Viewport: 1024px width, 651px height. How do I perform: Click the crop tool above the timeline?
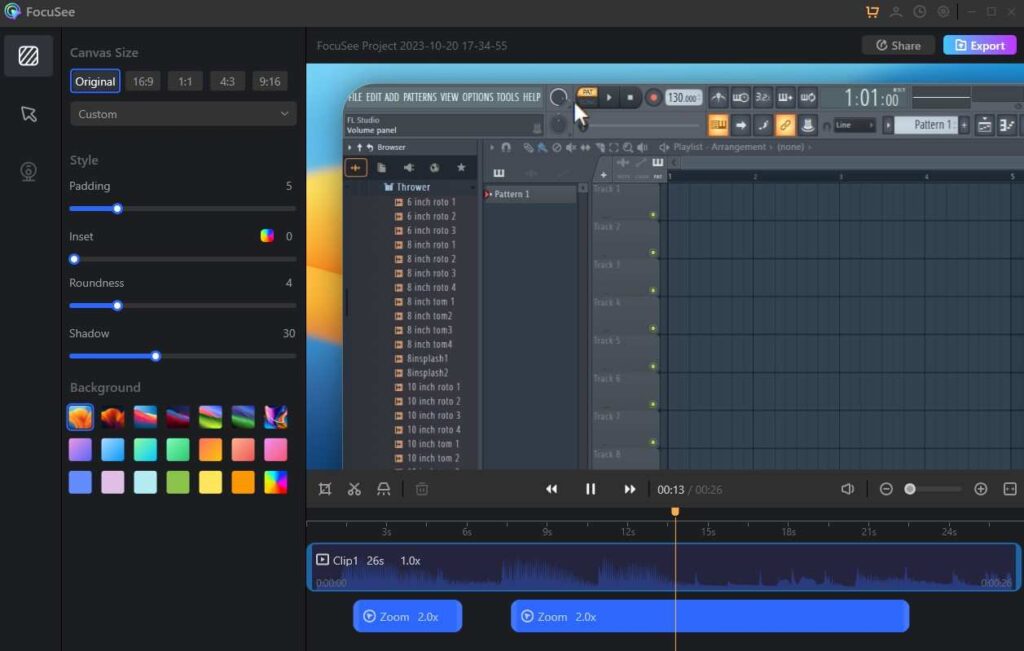(325, 489)
